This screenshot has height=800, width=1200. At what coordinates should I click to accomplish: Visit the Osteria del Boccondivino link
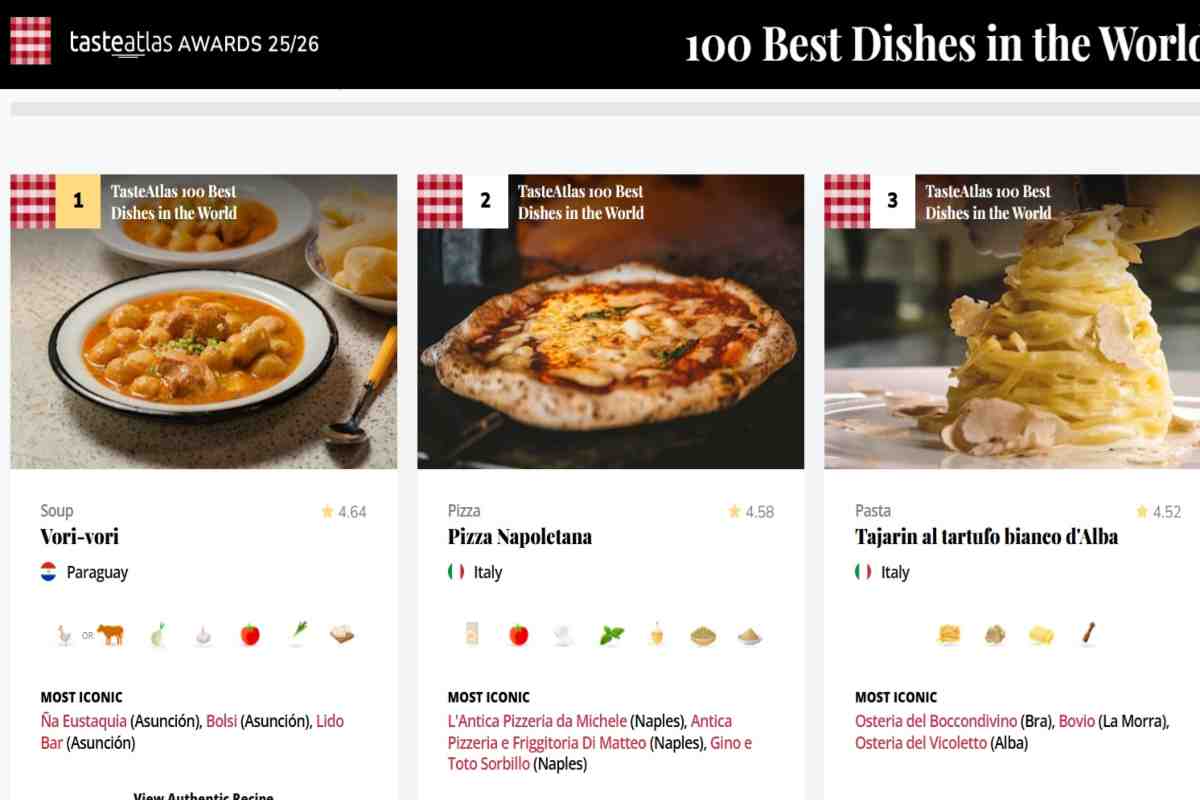[x=936, y=721]
